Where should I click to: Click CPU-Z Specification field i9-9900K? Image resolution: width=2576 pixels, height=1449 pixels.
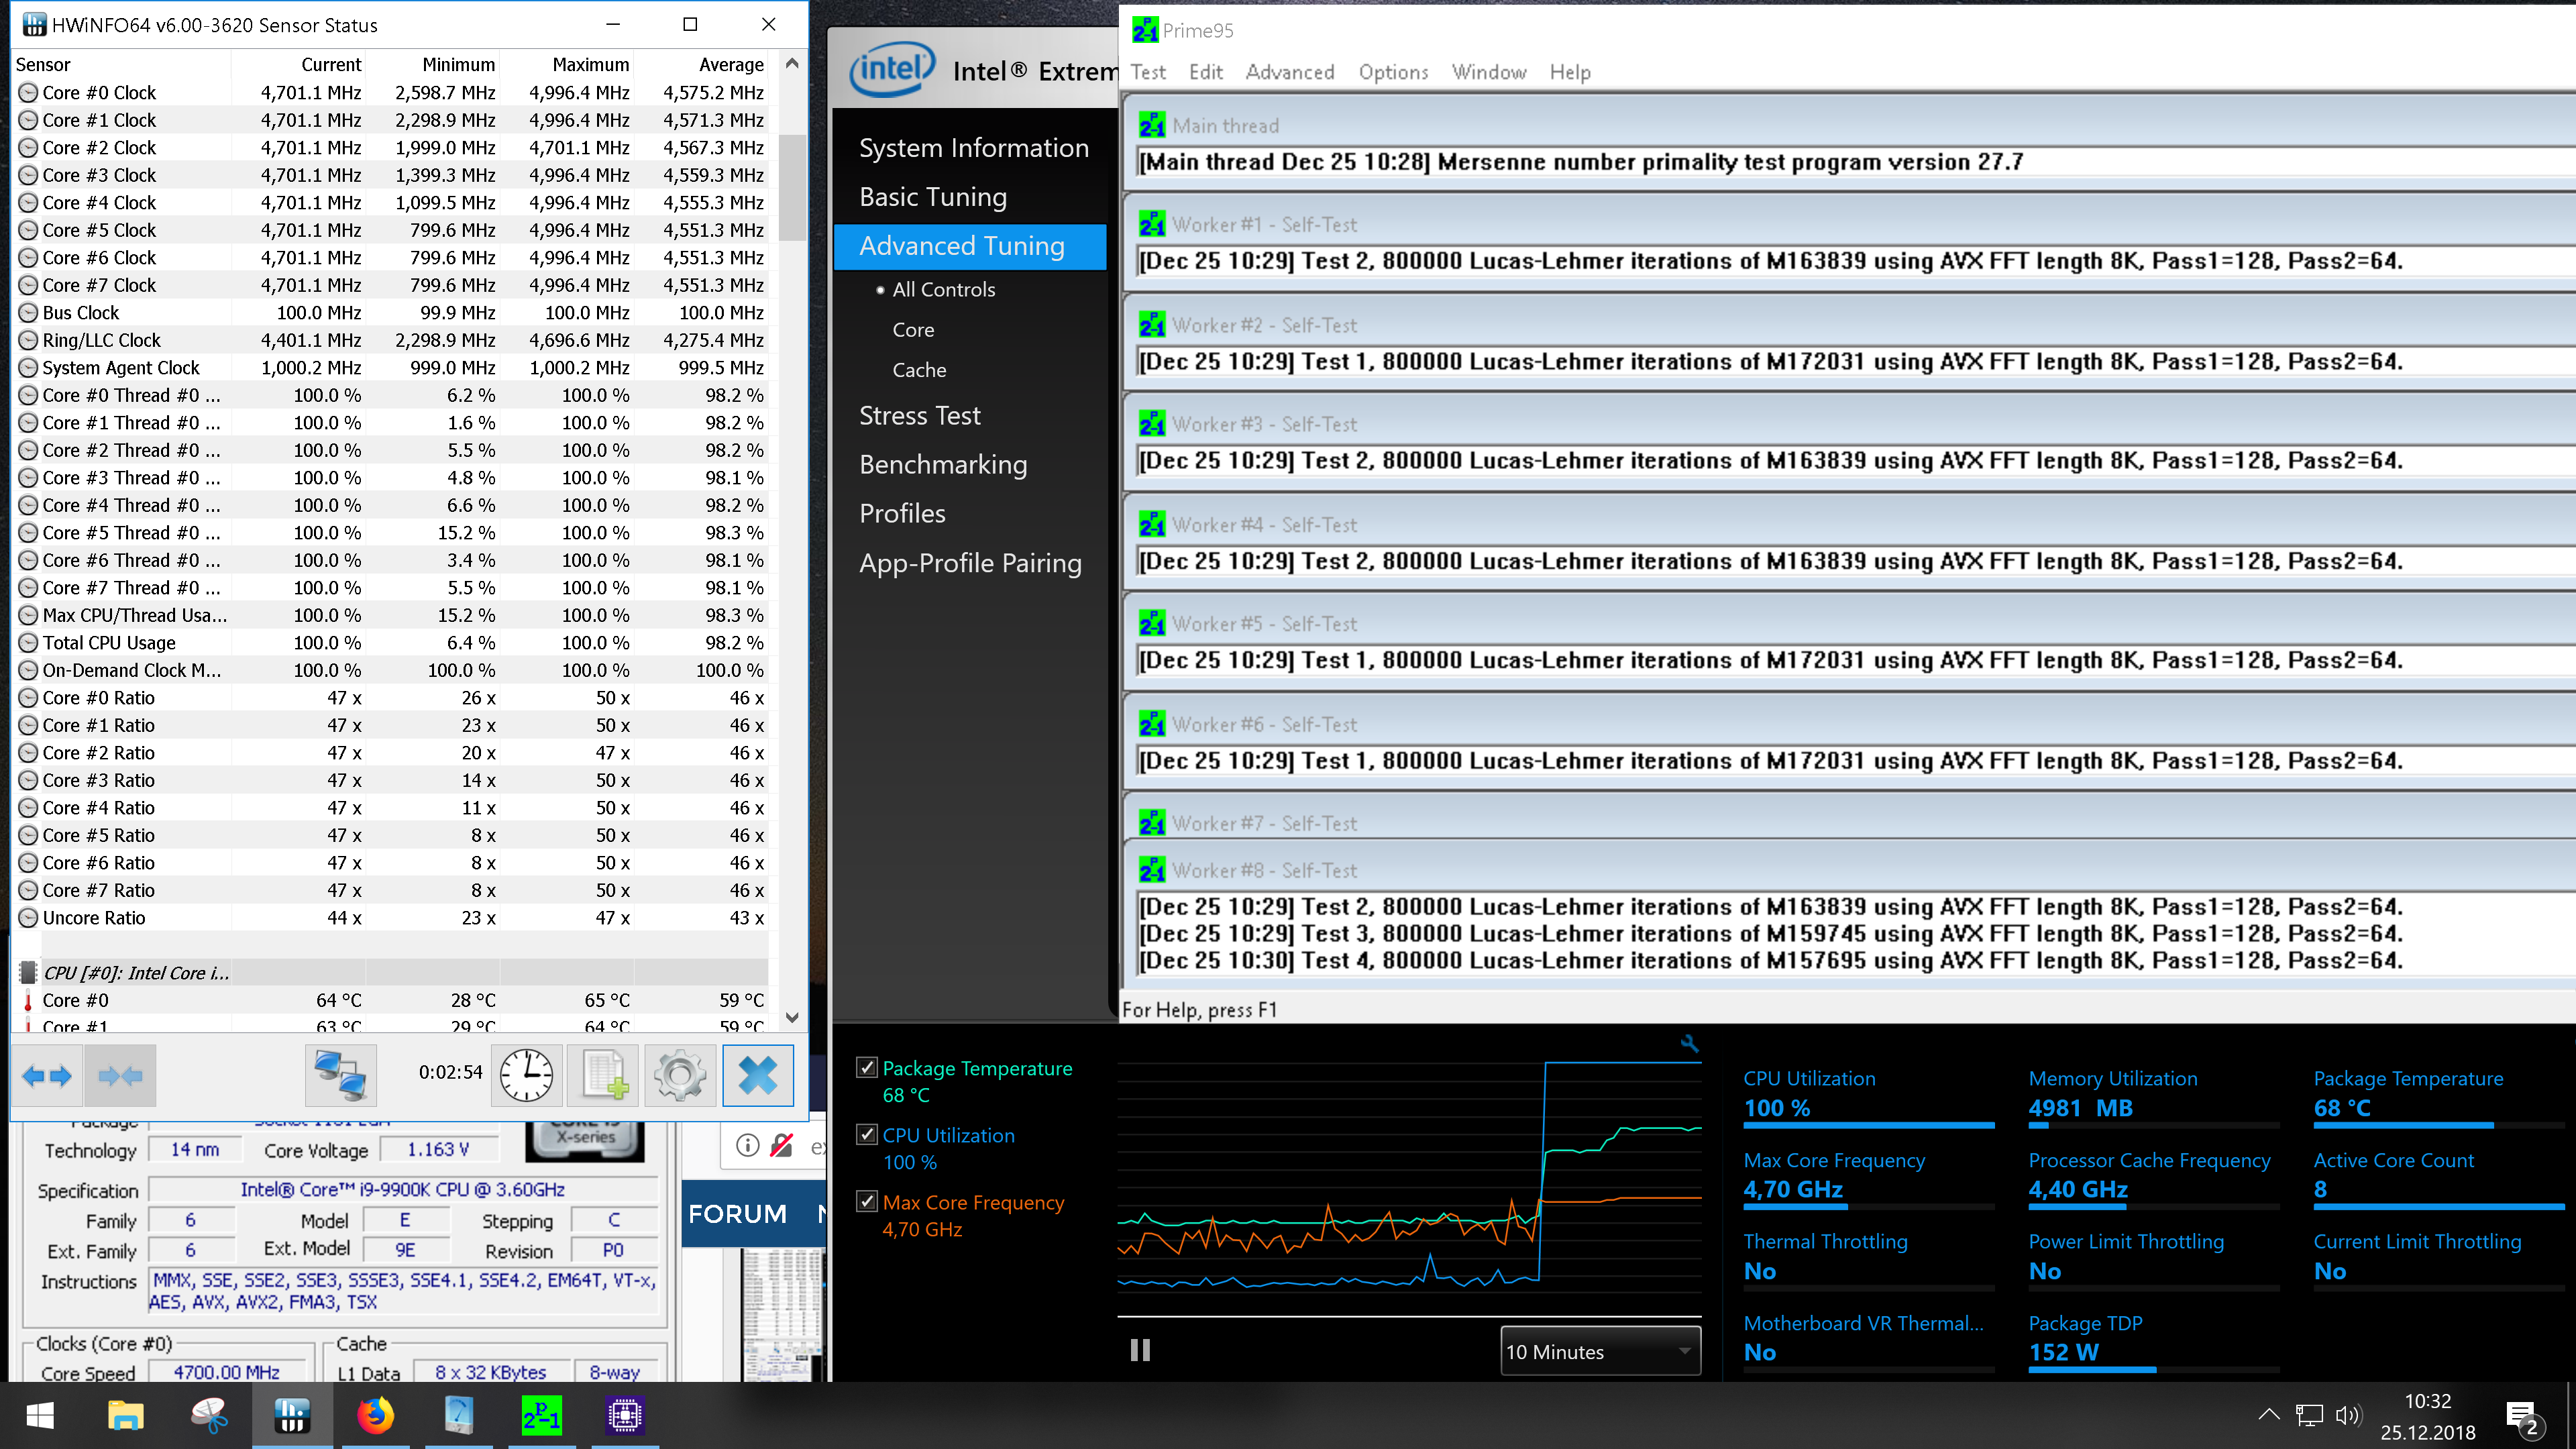click(403, 1190)
